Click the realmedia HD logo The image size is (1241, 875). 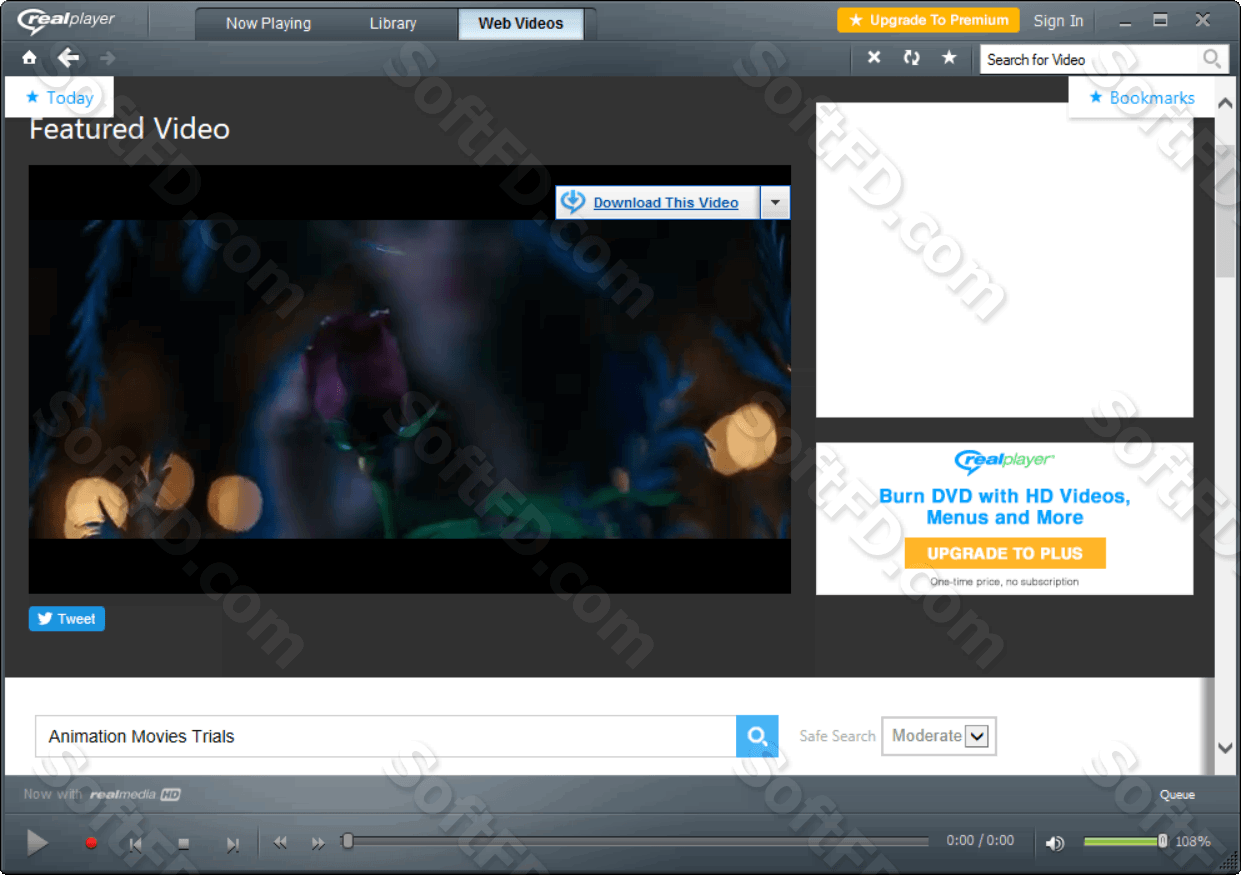pyautogui.click(x=135, y=795)
